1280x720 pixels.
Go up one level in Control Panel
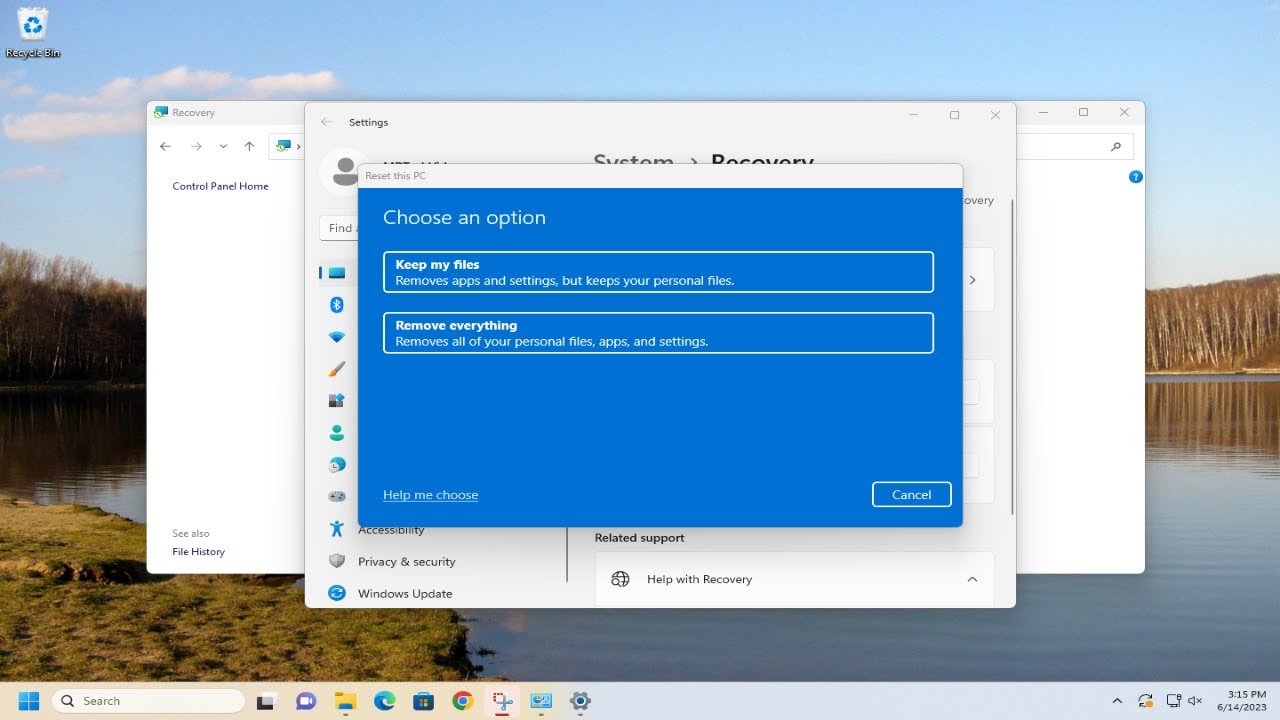click(x=249, y=146)
